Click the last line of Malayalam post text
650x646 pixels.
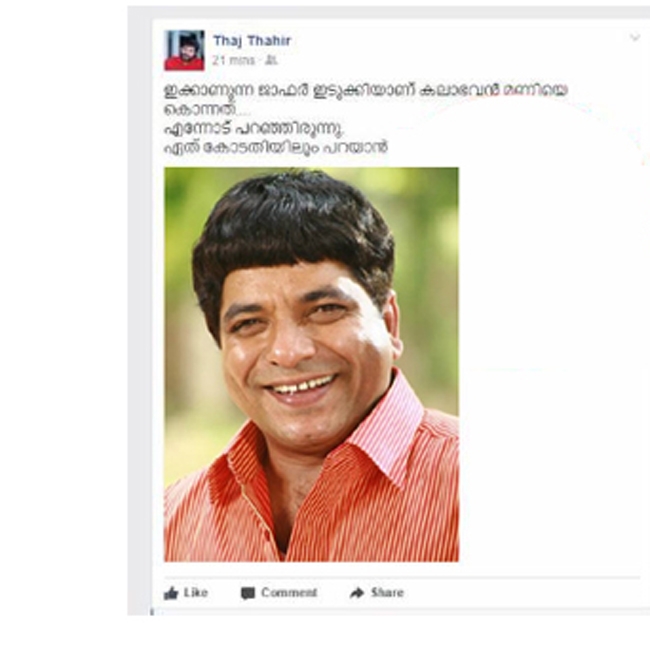pyautogui.click(x=276, y=148)
